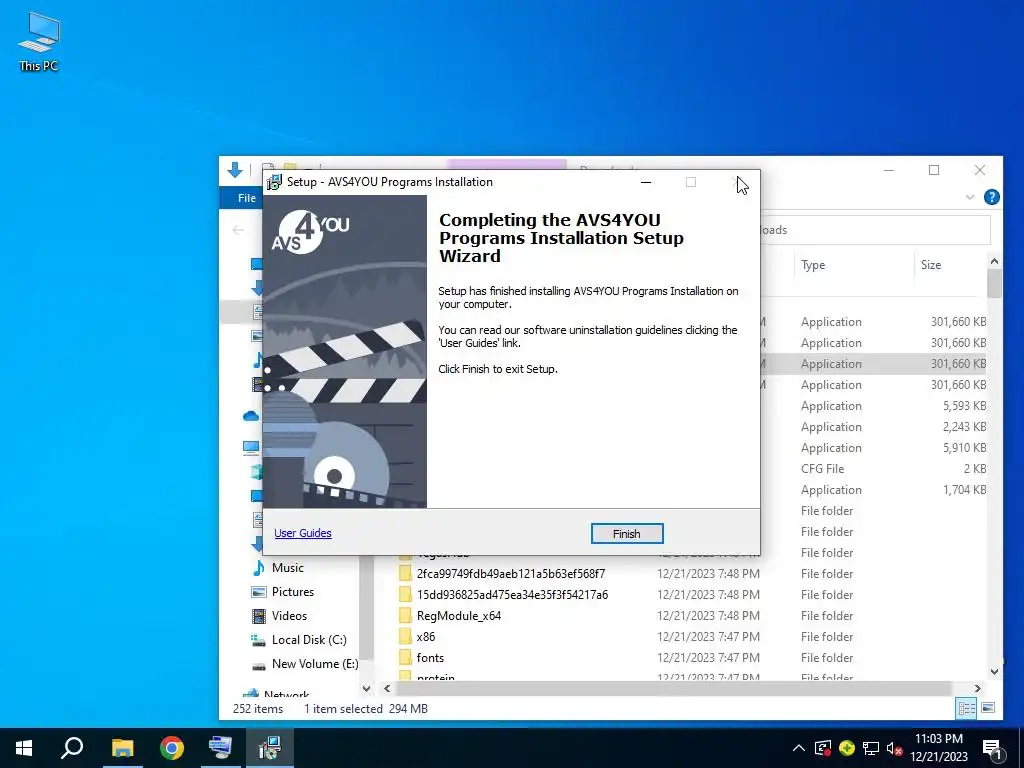
Task: Select Local Disk (C:) in navigation pane
Action: point(309,640)
